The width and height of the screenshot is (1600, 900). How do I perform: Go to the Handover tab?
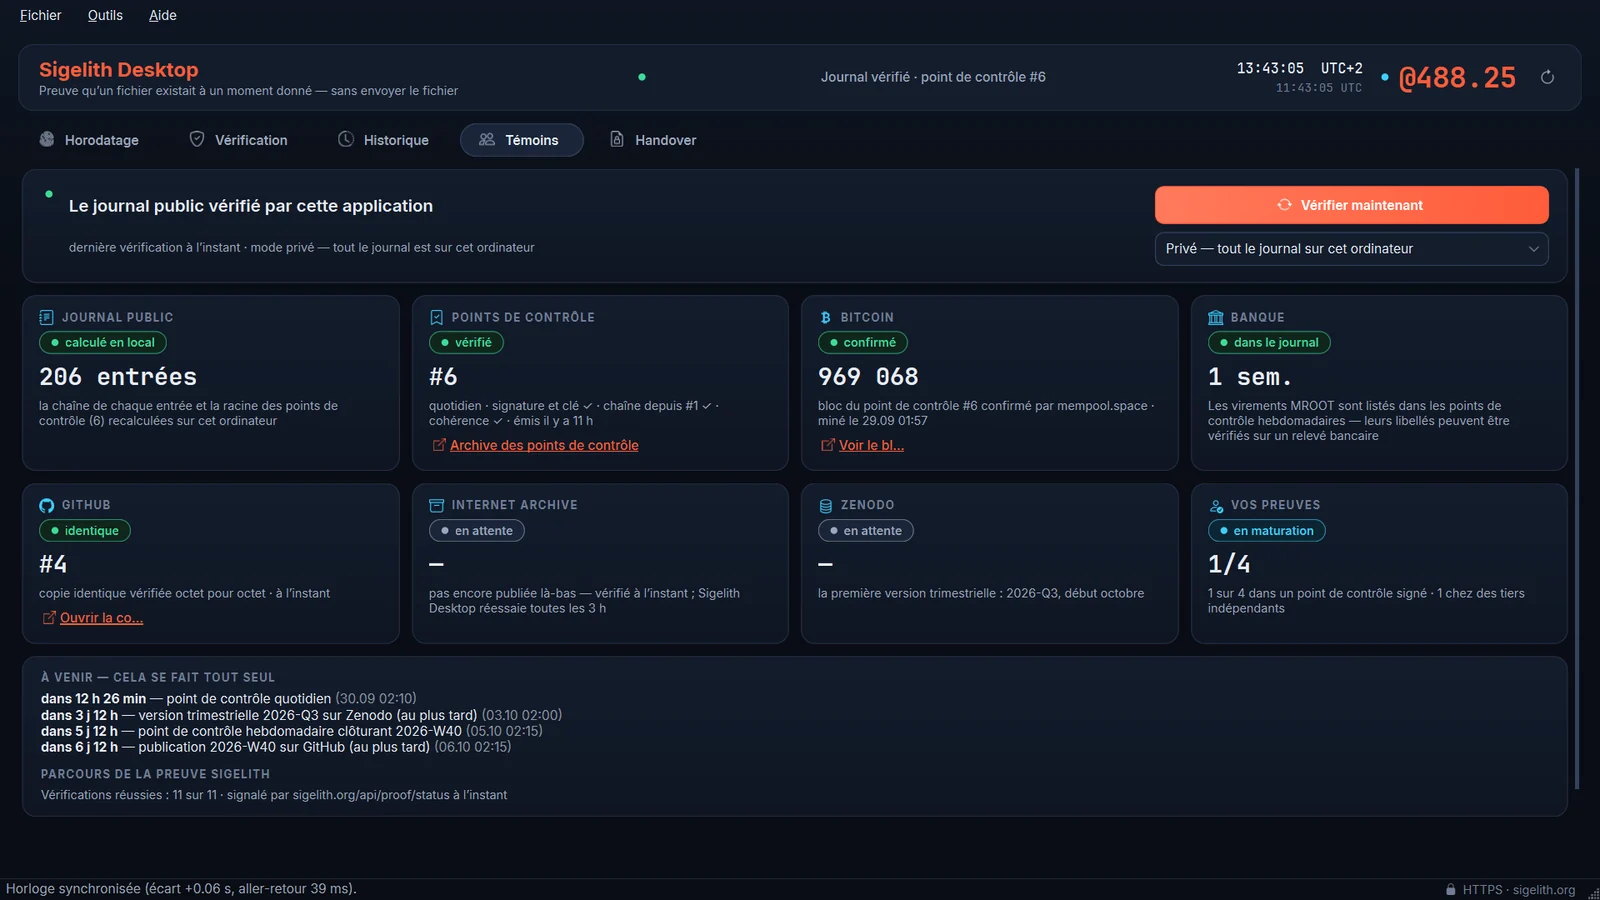click(653, 140)
